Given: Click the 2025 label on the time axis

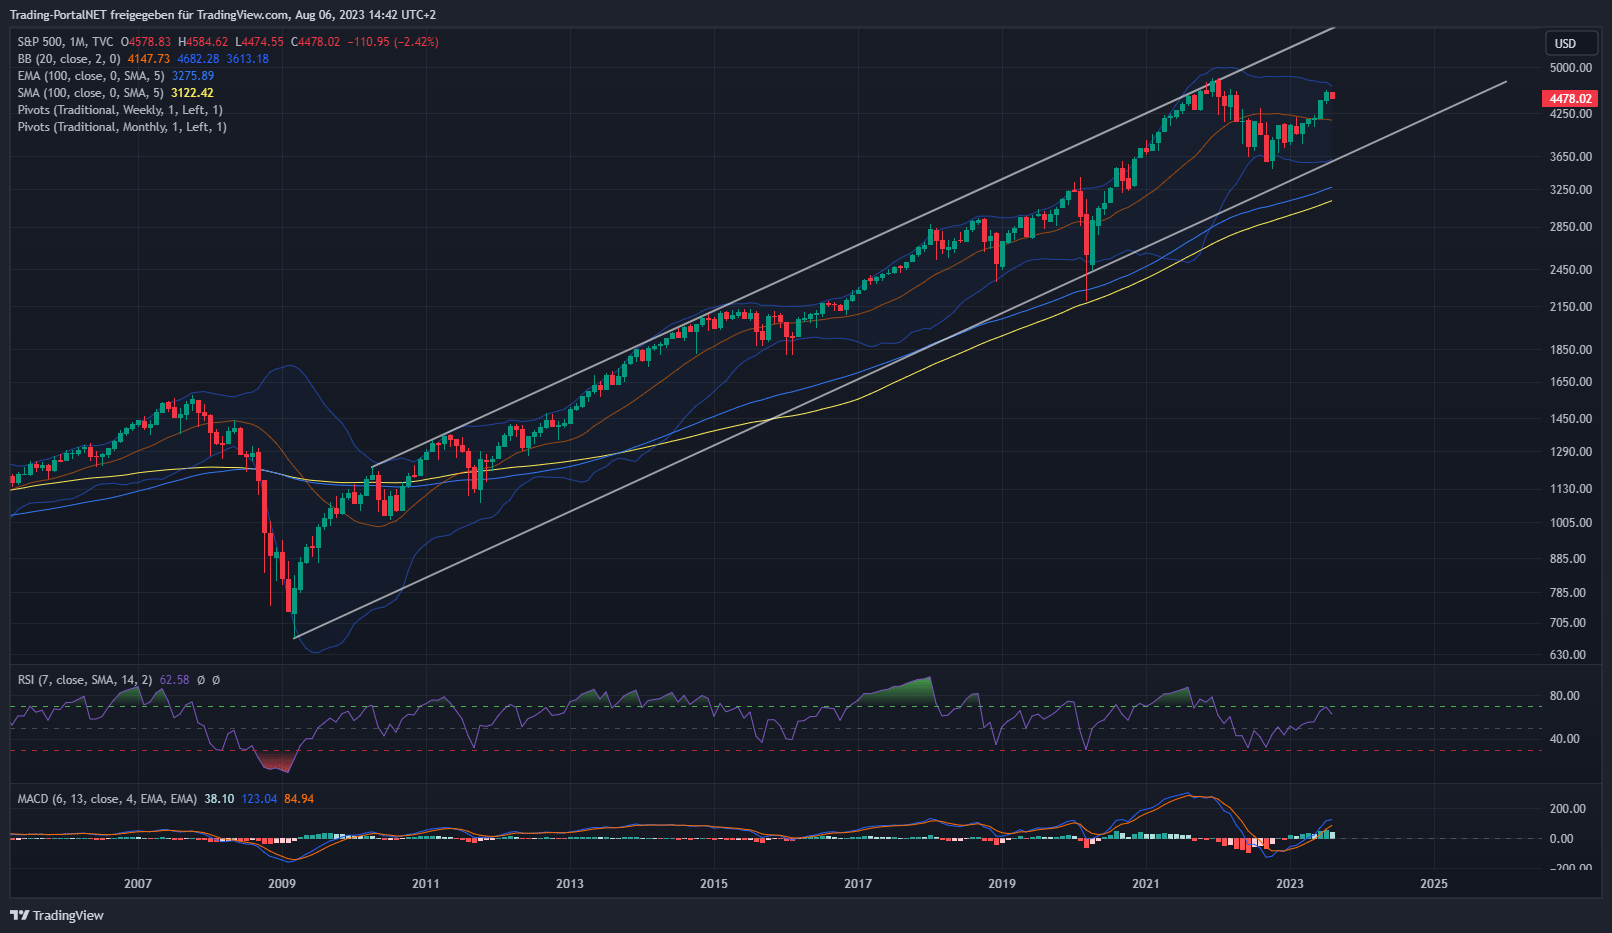Looking at the screenshot, I should tap(1434, 883).
